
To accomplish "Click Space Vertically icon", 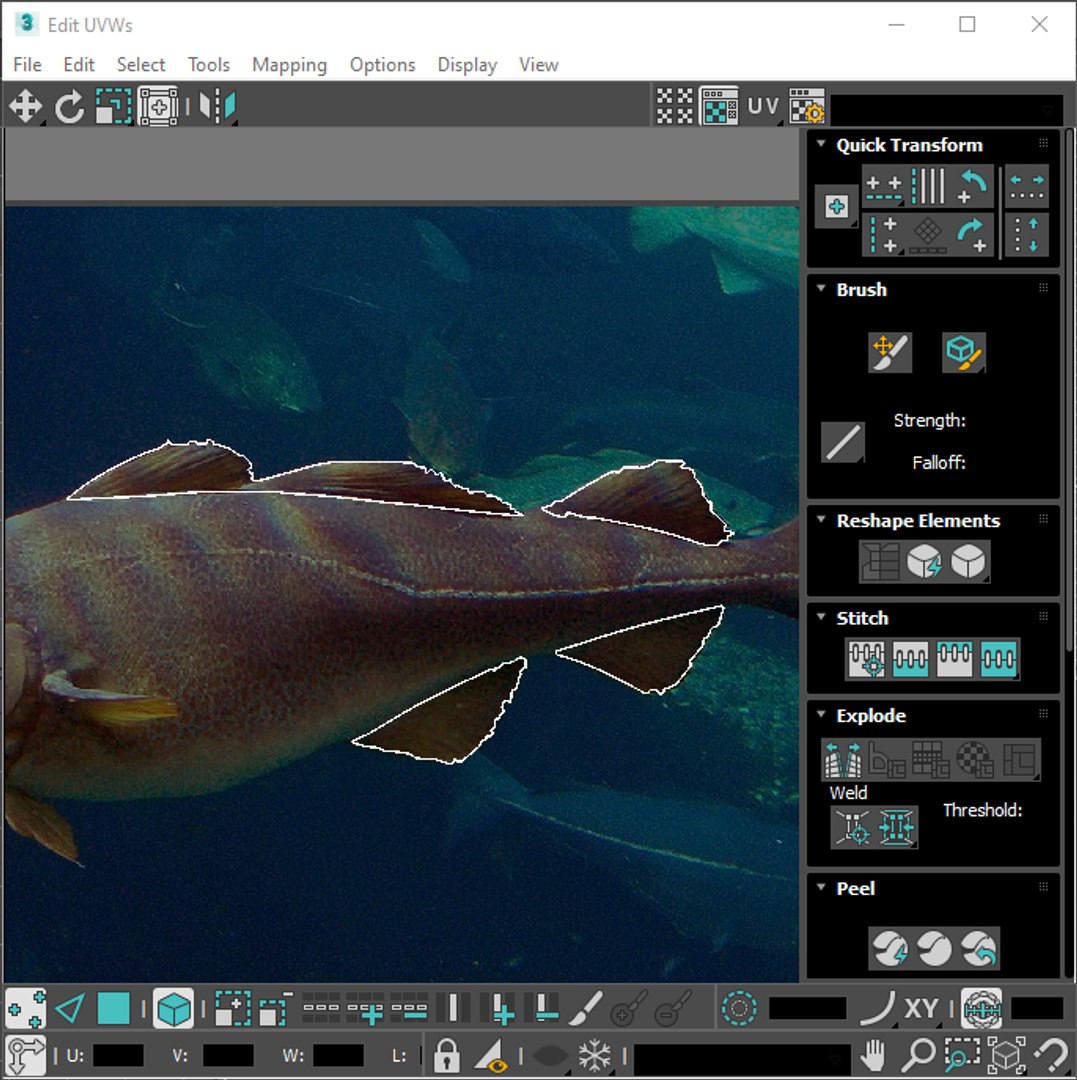I will (1027, 235).
